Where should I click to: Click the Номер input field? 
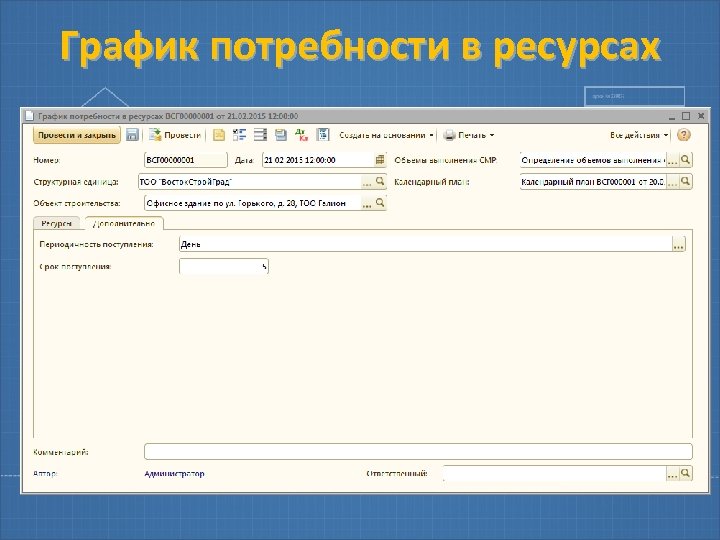pos(186,160)
